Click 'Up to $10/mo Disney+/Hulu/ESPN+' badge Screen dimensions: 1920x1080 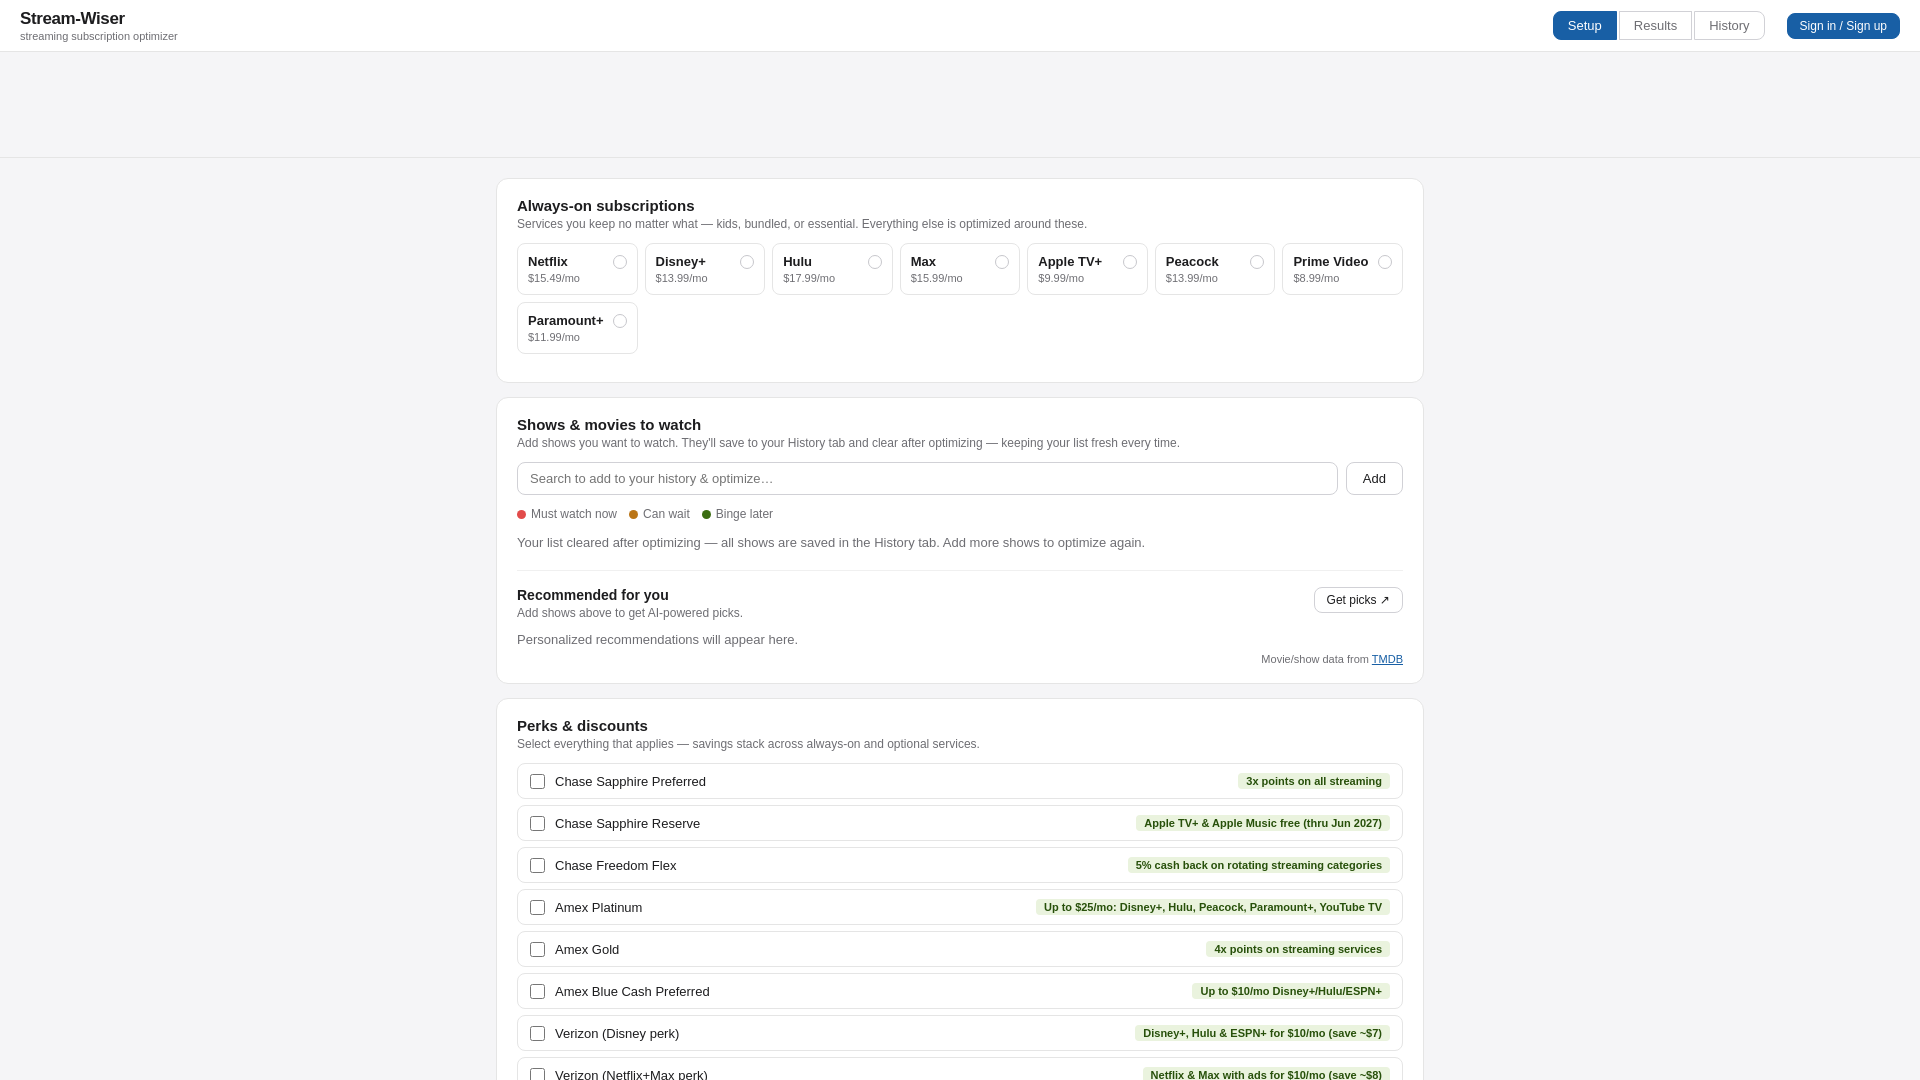click(1291, 992)
